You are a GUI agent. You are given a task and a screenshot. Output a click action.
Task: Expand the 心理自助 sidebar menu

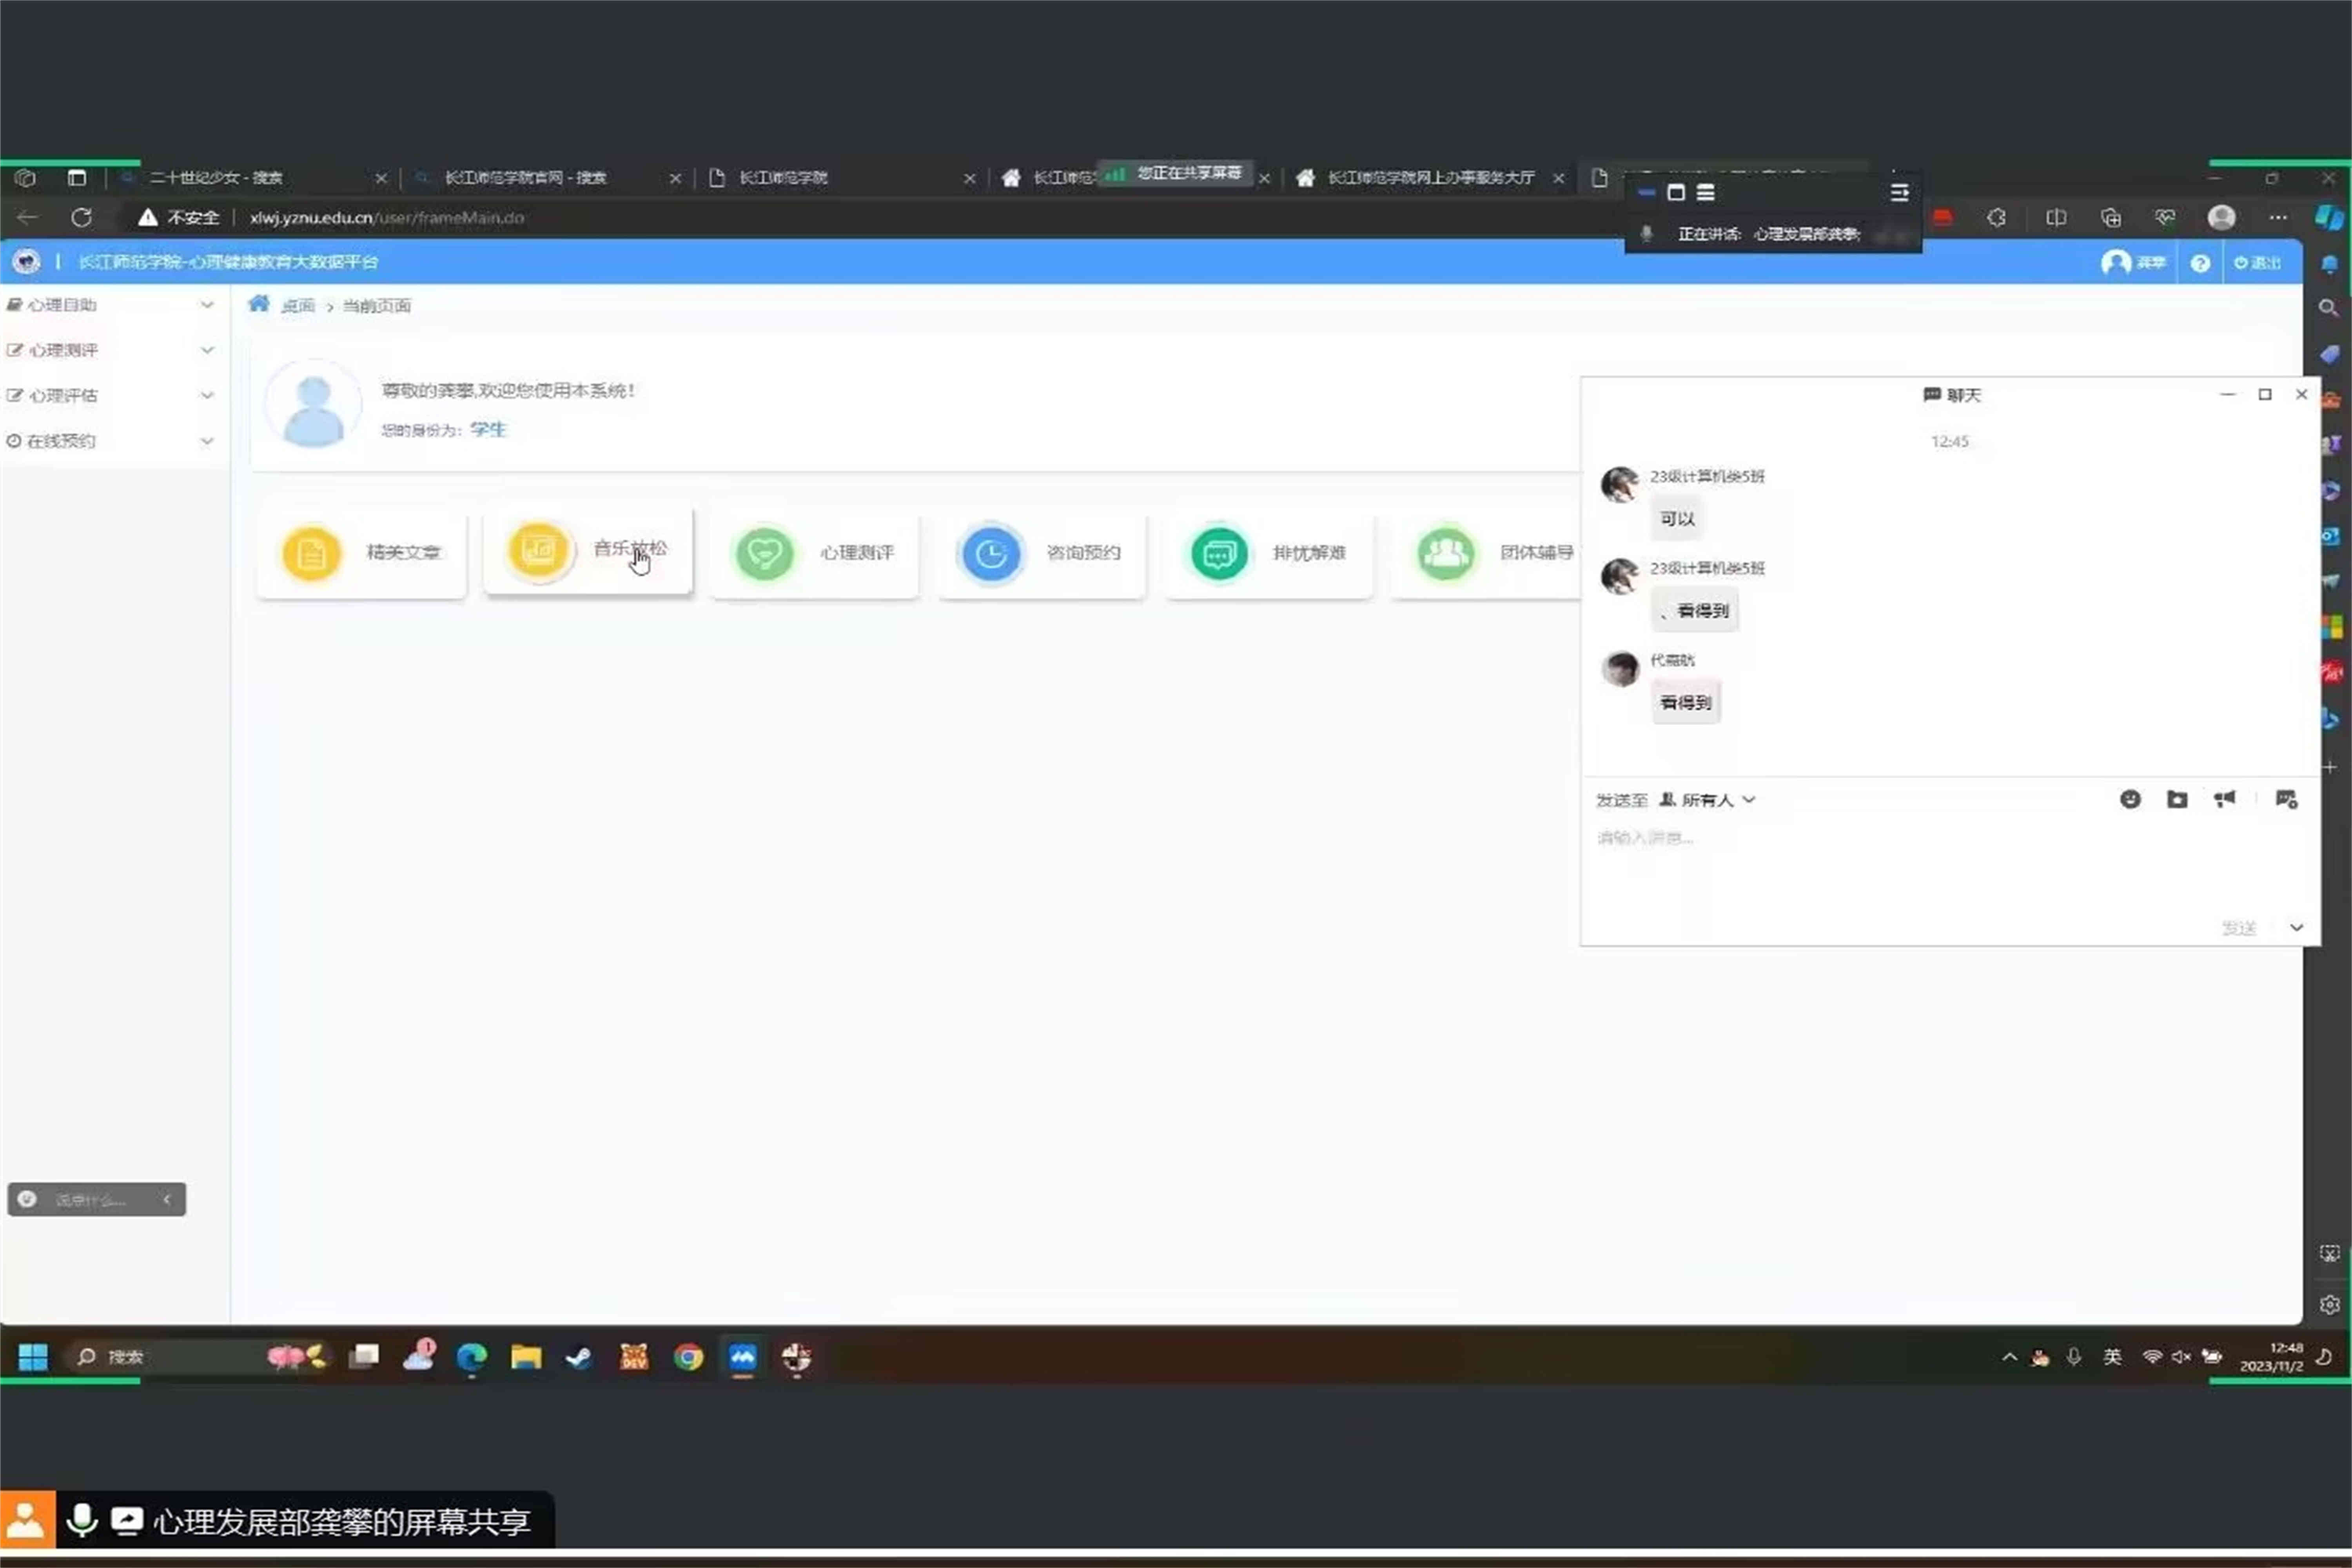pos(110,305)
